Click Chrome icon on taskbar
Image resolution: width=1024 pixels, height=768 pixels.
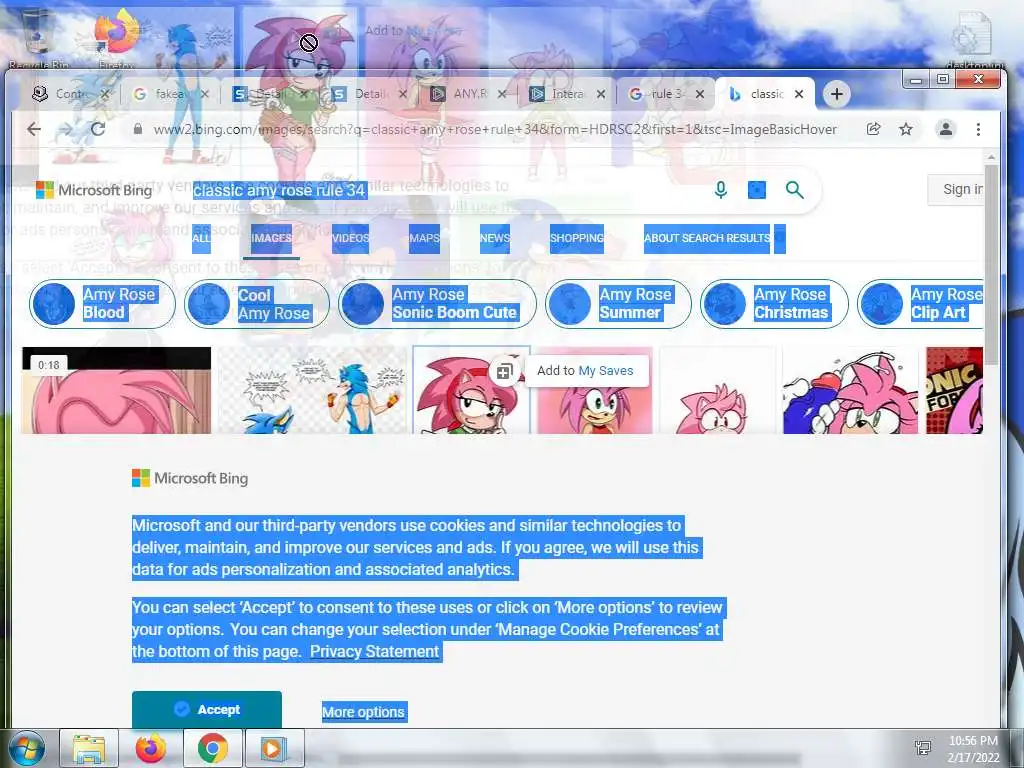(x=213, y=748)
